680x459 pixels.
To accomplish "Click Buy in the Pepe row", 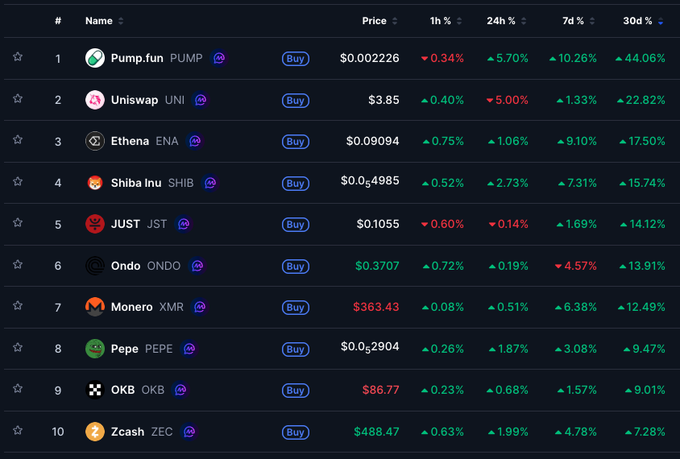I will (295, 349).
